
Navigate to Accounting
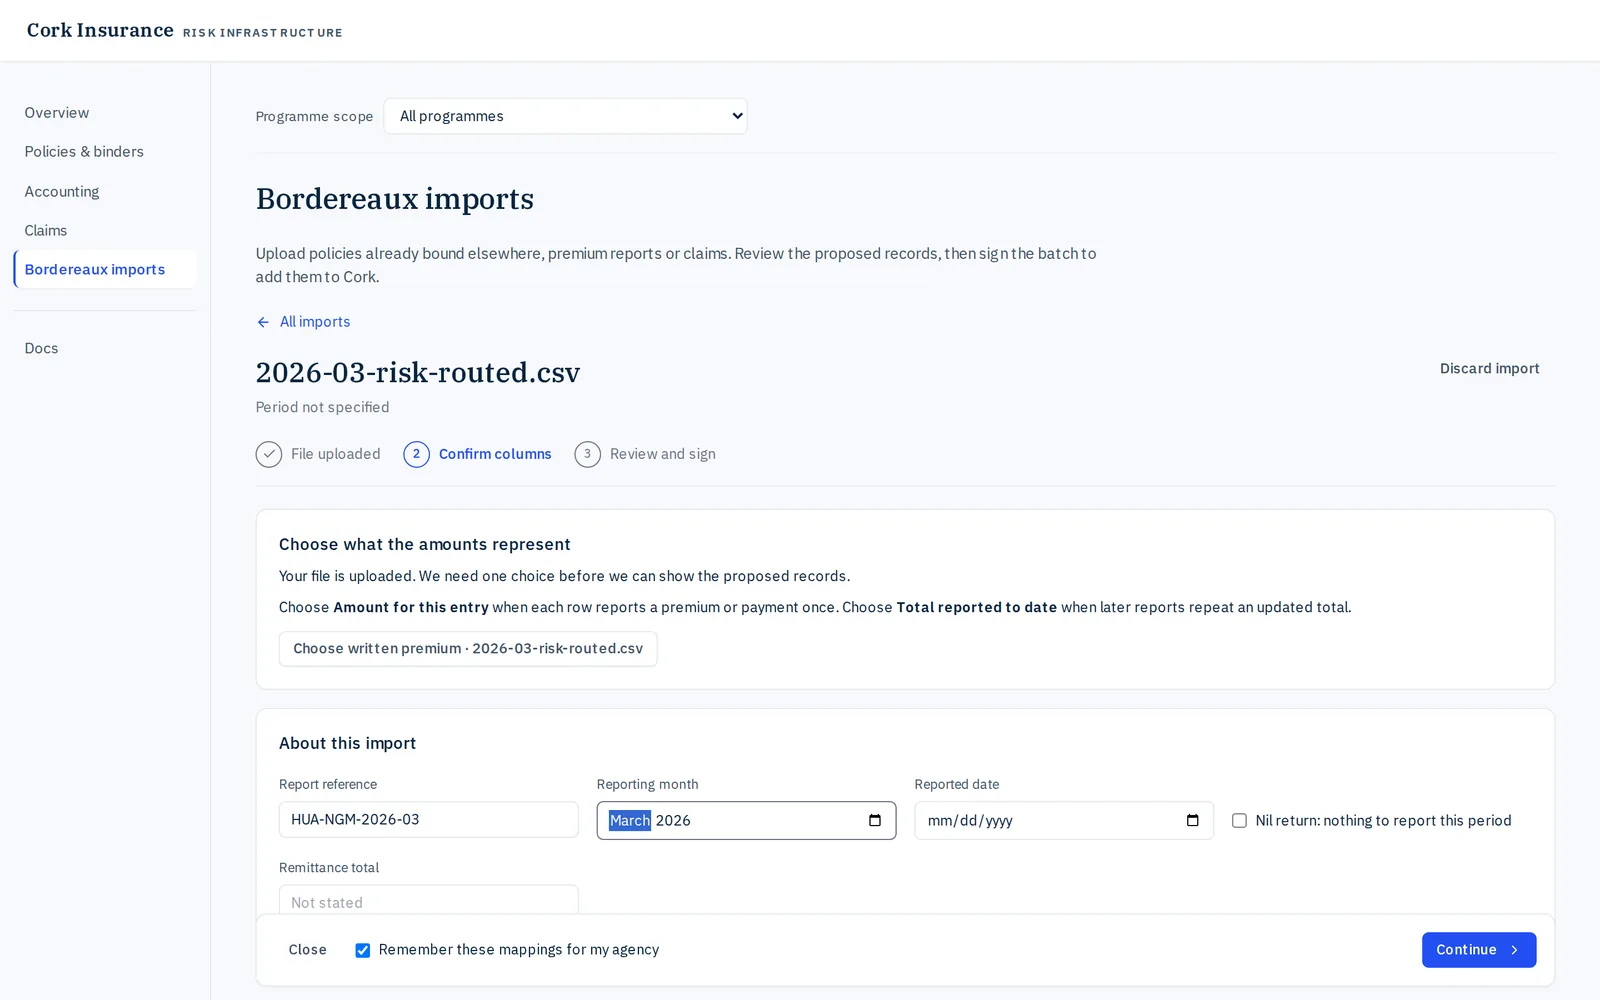click(62, 191)
